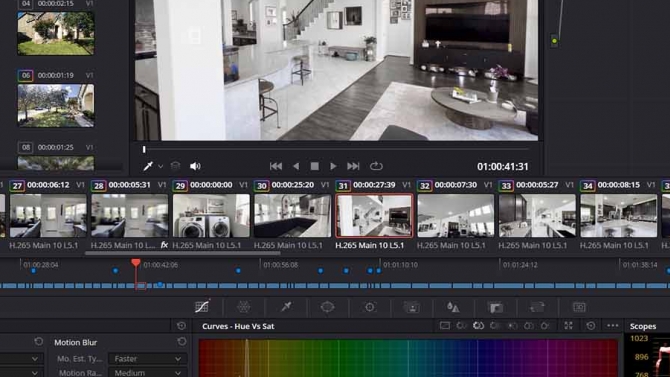Open the Motion Range 'Medium' dropdown
Image resolution: width=670 pixels, height=377 pixels.
(147, 373)
